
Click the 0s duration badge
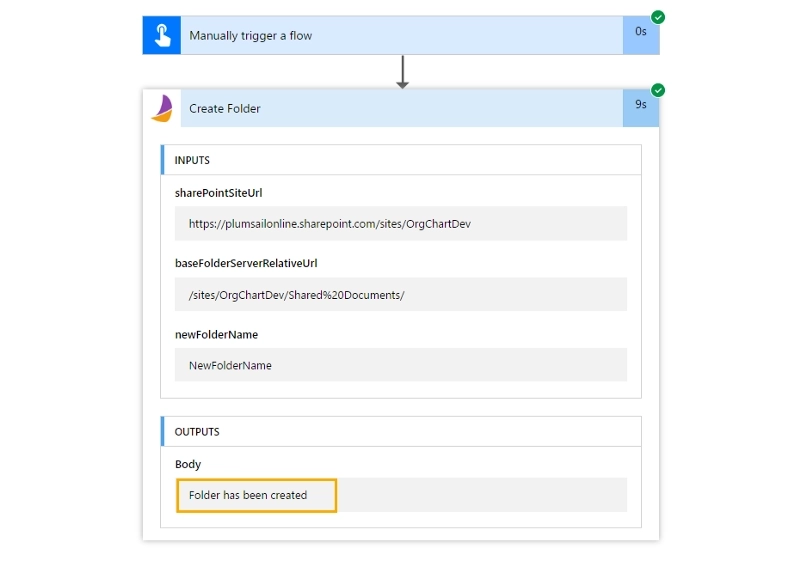point(641,35)
